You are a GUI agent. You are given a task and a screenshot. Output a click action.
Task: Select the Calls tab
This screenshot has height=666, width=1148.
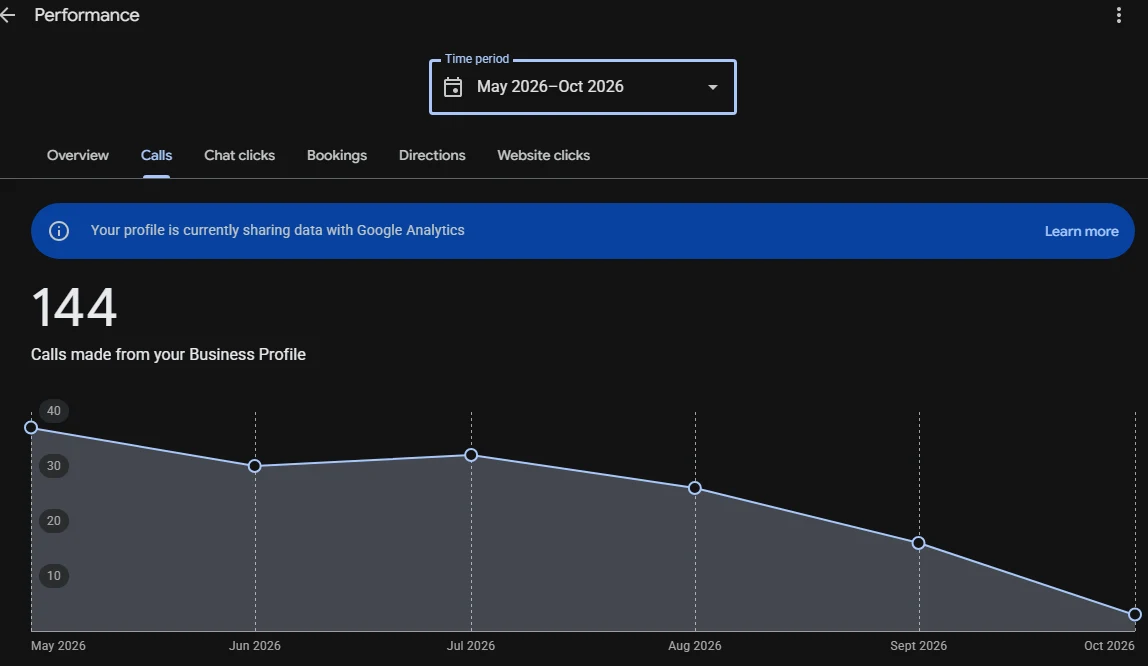tap(156, 155)
